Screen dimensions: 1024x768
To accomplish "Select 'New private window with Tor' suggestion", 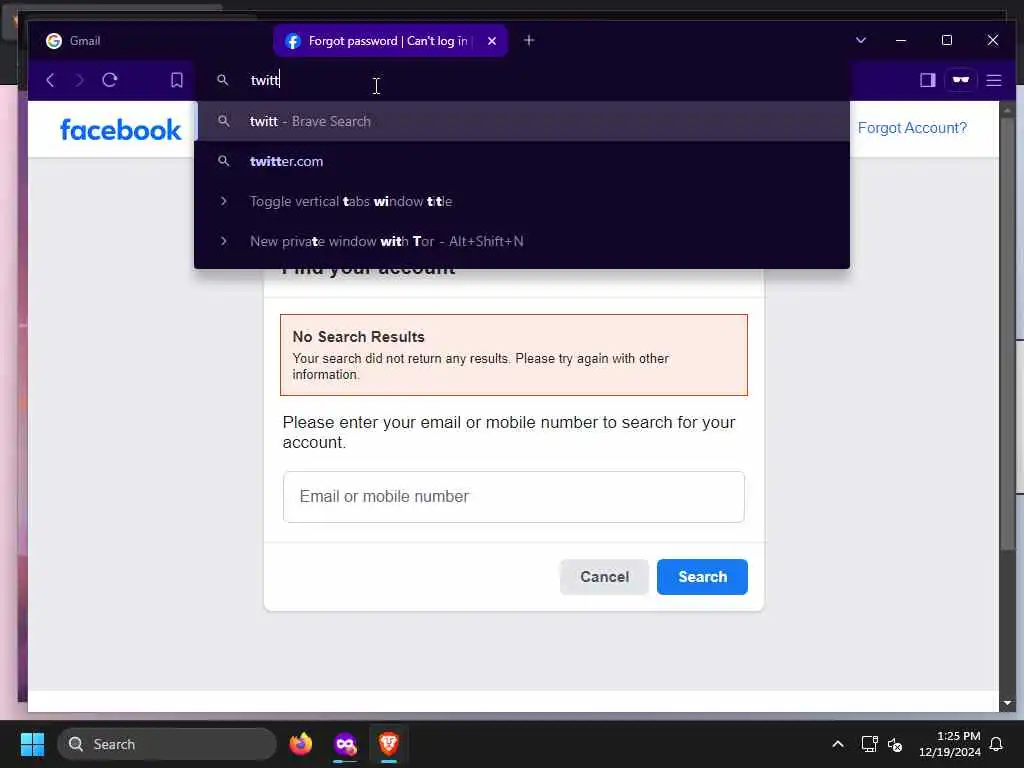I will (x=522, y=241).
